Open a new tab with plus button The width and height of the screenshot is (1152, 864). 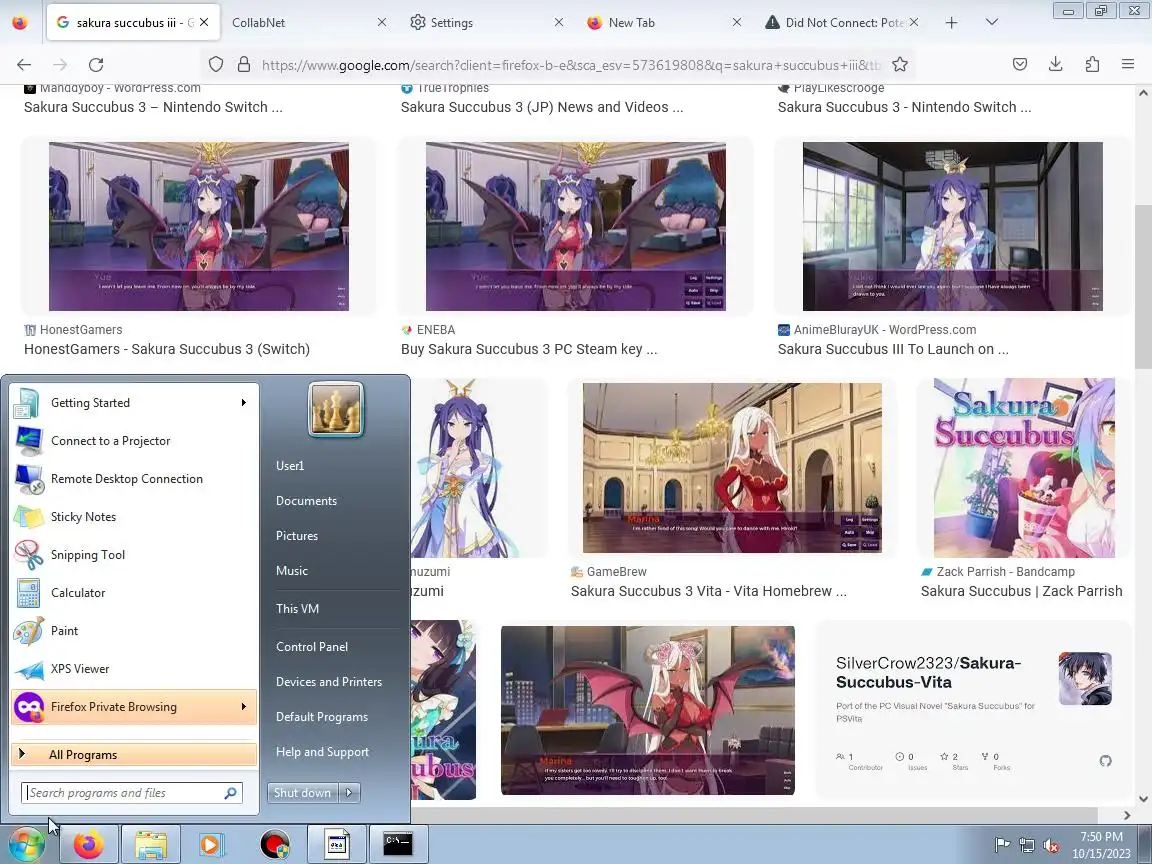tap(951, 23)
